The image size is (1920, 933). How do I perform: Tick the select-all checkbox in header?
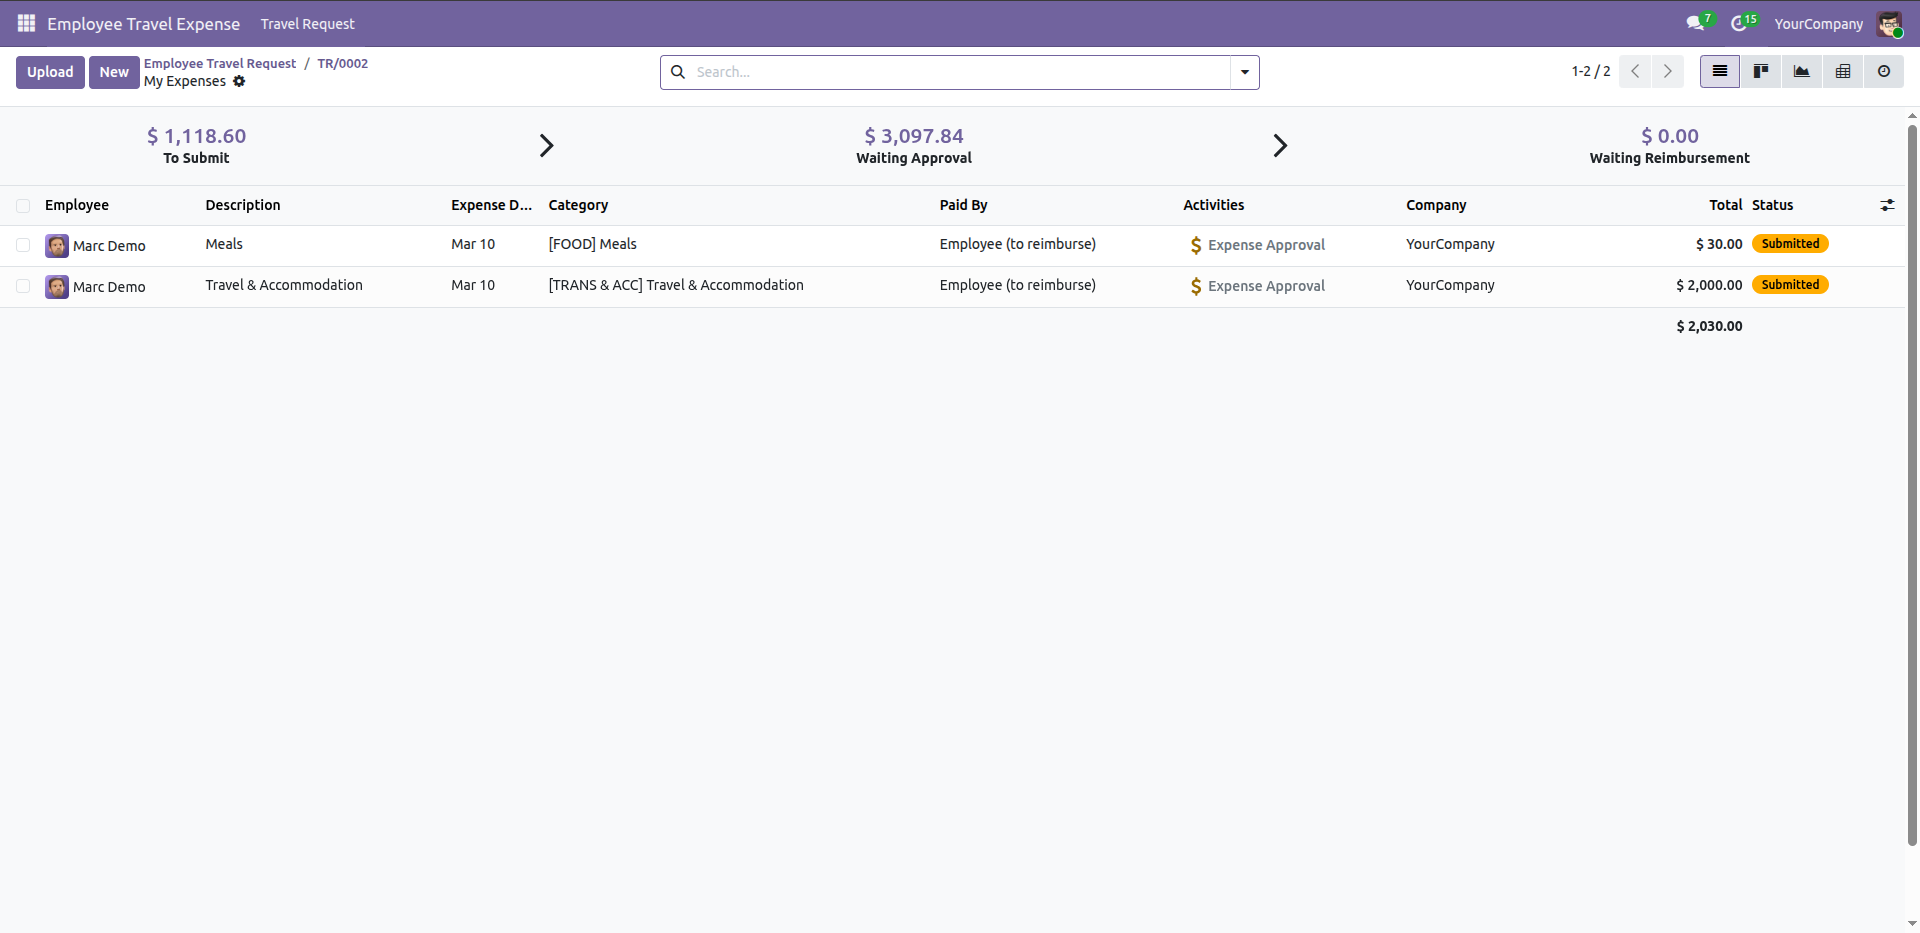pos(23,206)
